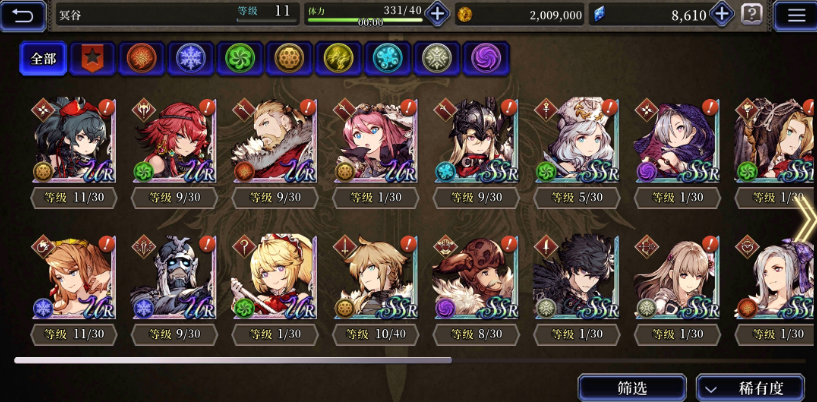Open the 稀有度 sort dropdown
This screenshot has width=817, height=402.
click(750, 388)
